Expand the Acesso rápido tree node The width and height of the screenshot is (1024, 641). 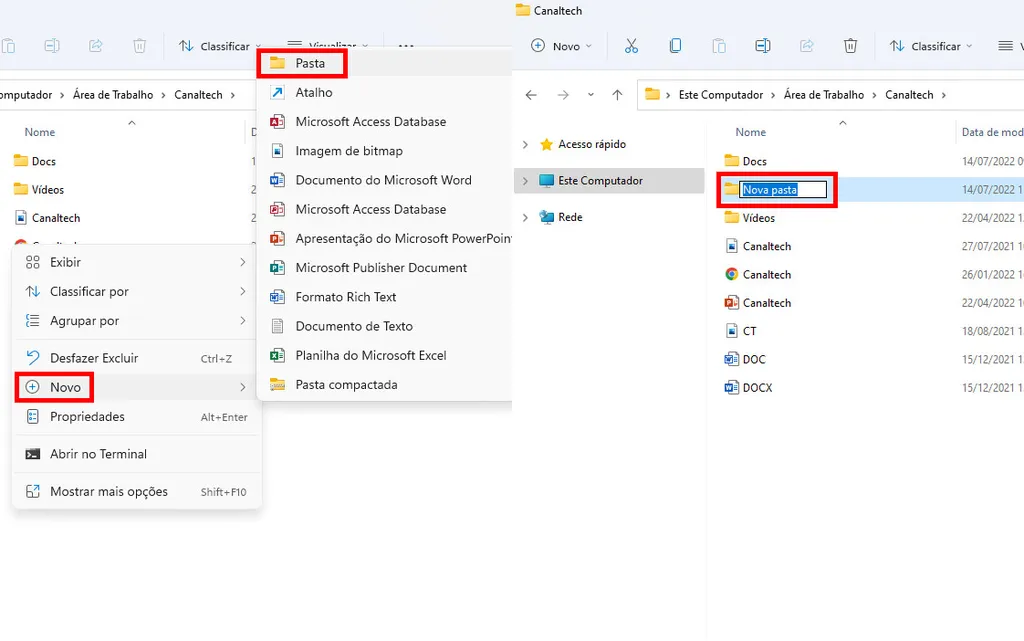coord(525,144)
